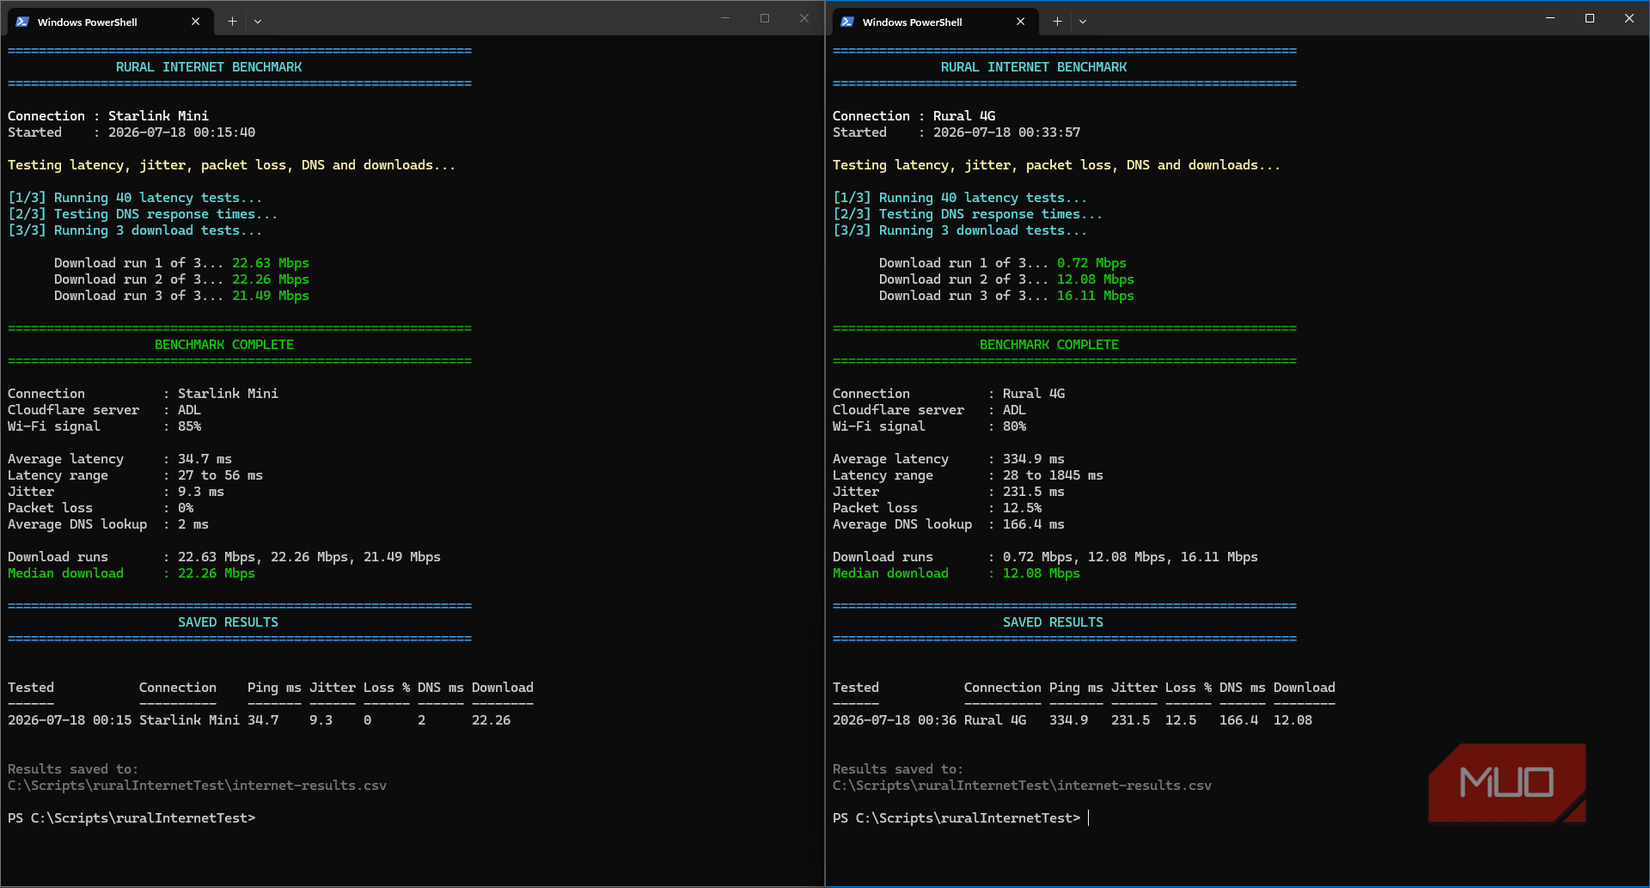
Task: Maximize the left PowerShell window
Action: tap(765, 18)
